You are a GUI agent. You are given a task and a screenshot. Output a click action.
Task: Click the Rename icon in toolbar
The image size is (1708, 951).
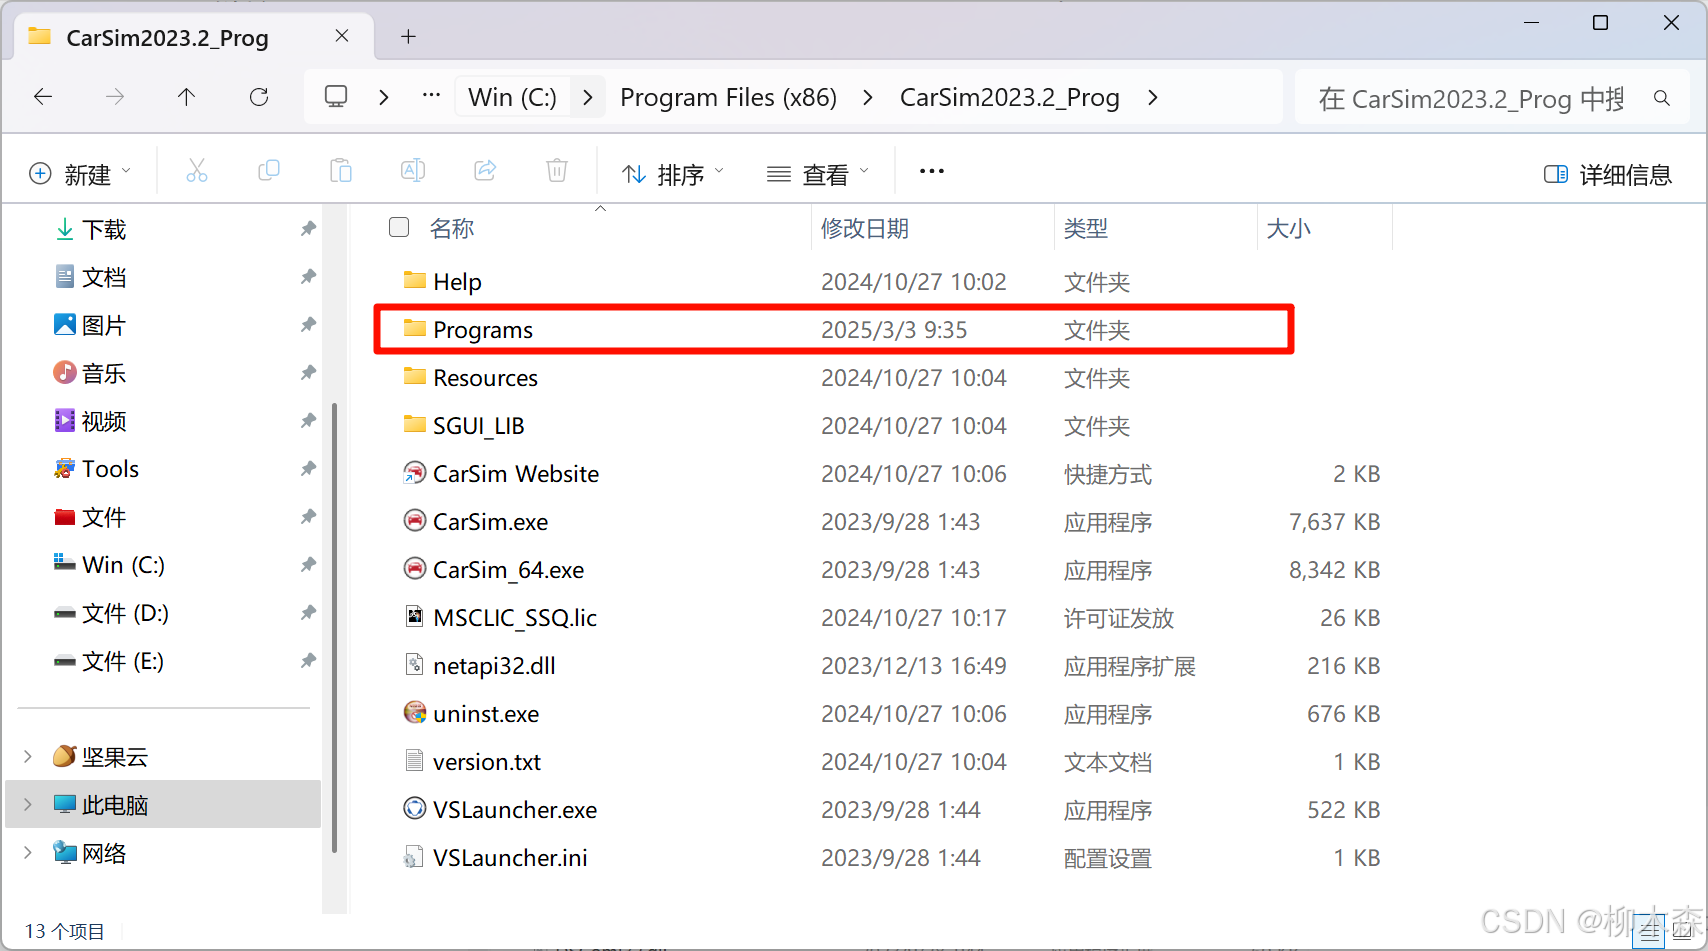pyautogui.click(x=413, y=172)
